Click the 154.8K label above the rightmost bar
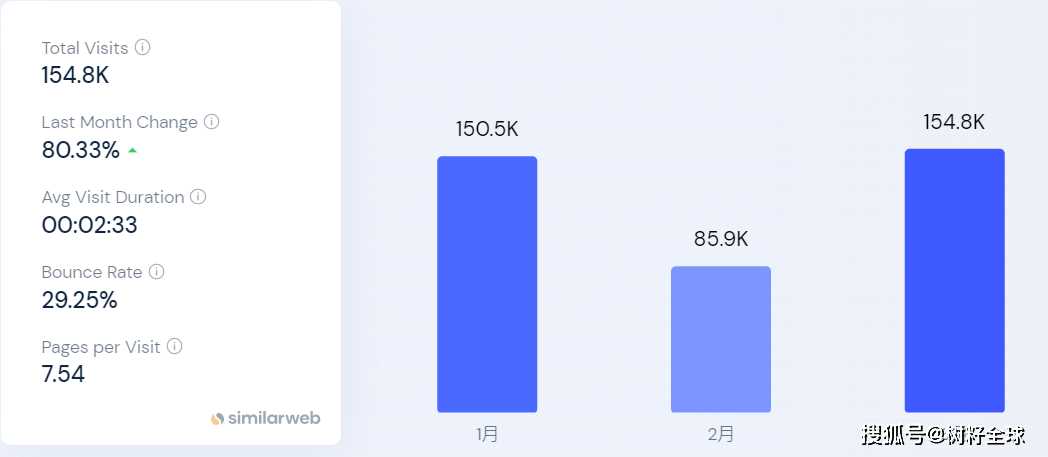The image size is (1048, 457). tap(954, 122)
